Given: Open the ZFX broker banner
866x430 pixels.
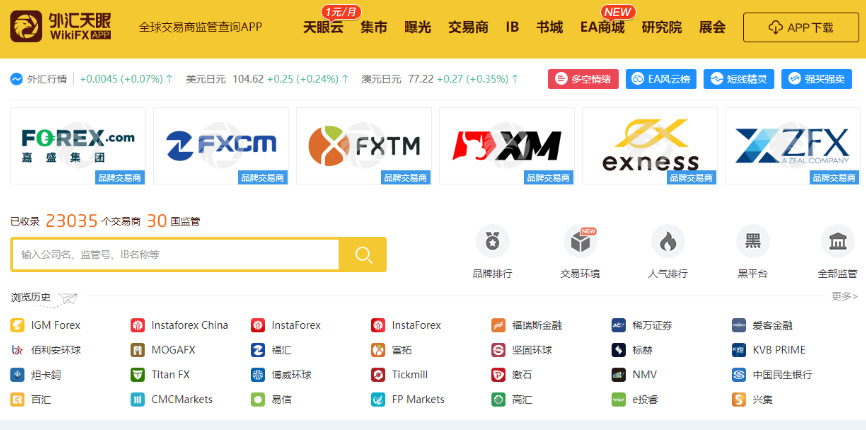Looking at the screenshot, I should 793,146.
